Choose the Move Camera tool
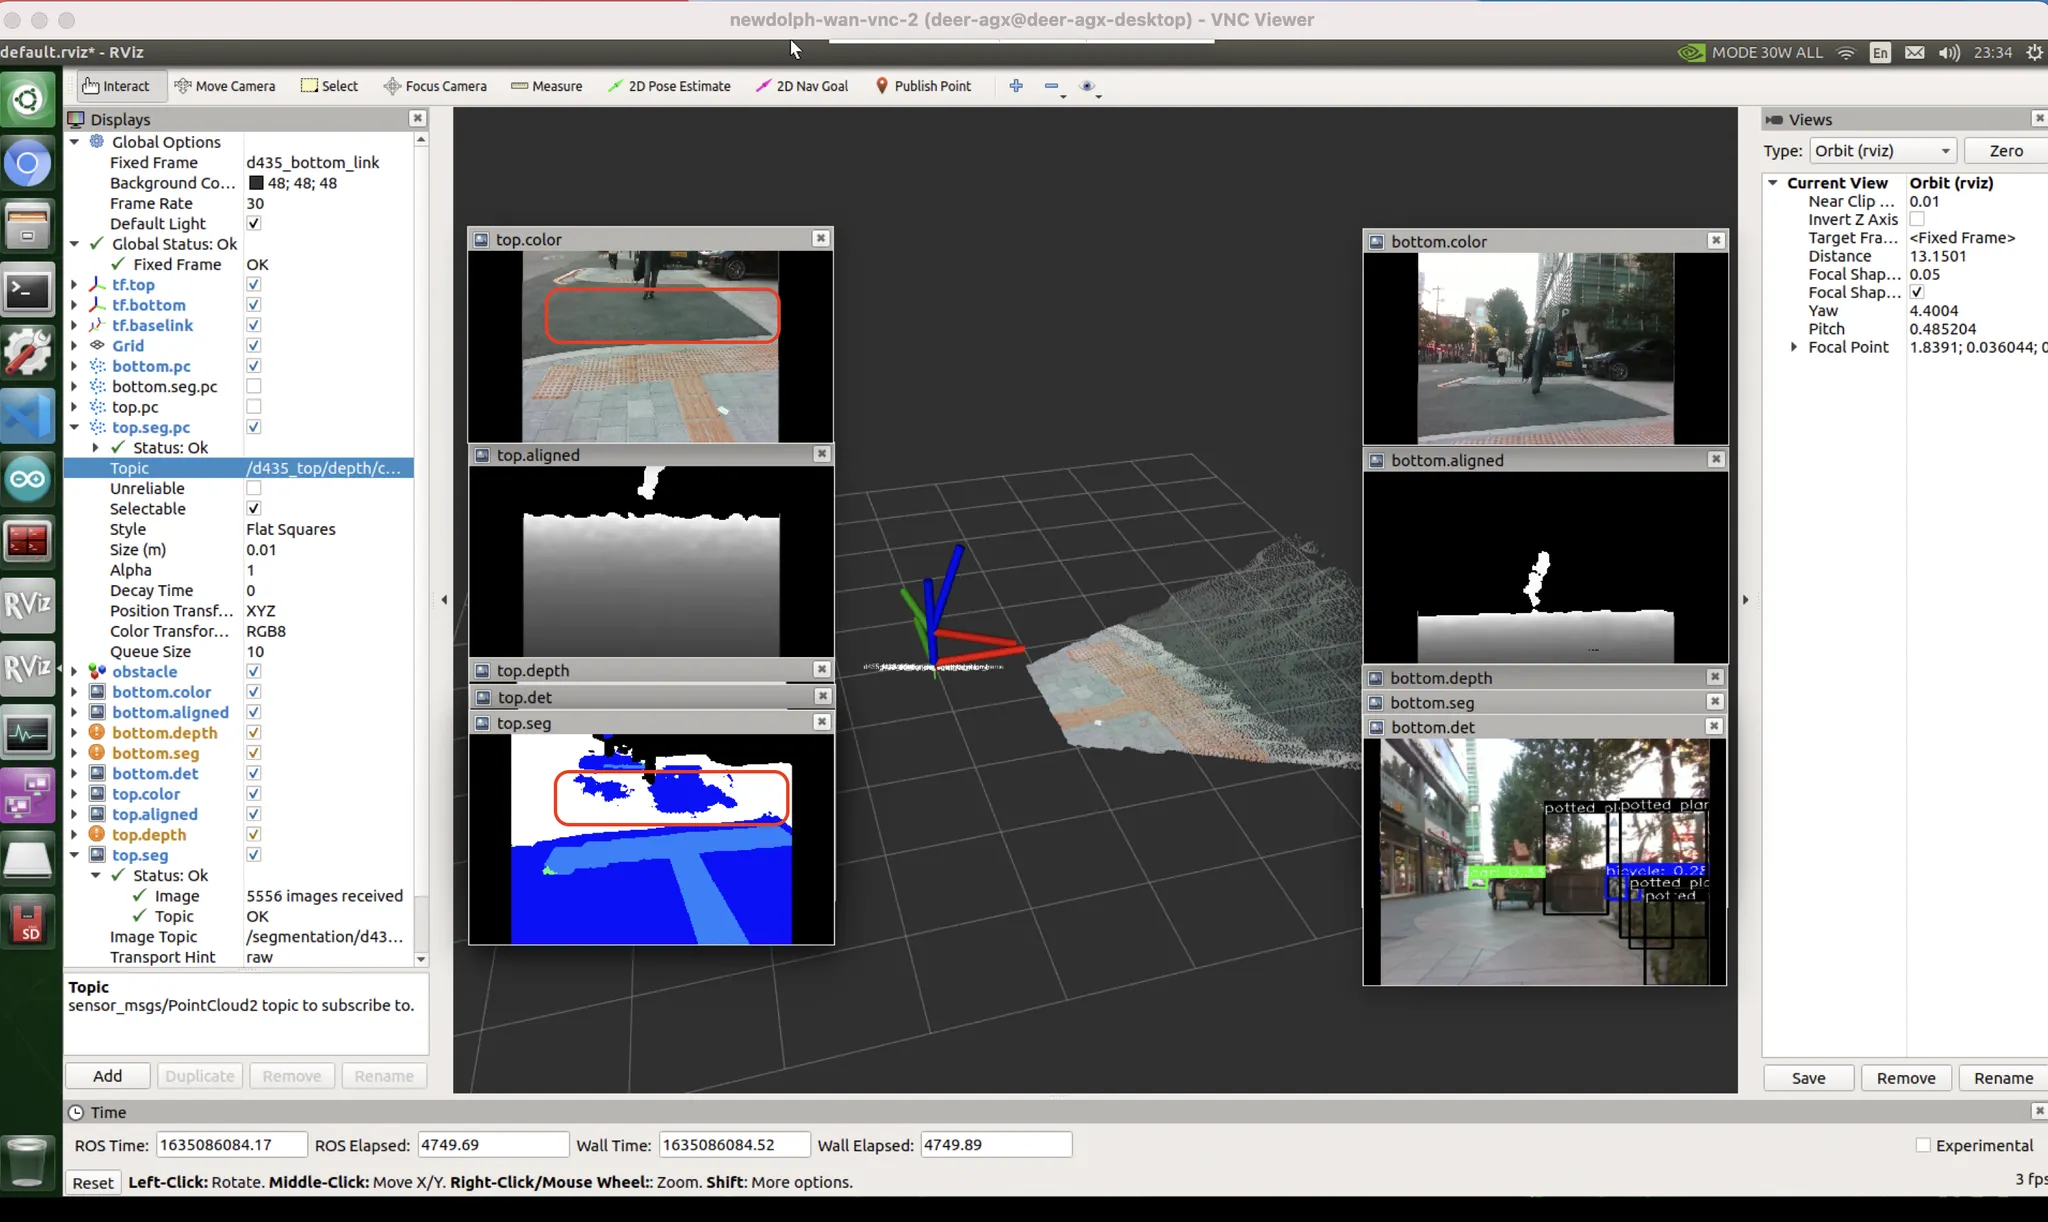This screenshot has width=2048, height=1222. pos(225,86)
